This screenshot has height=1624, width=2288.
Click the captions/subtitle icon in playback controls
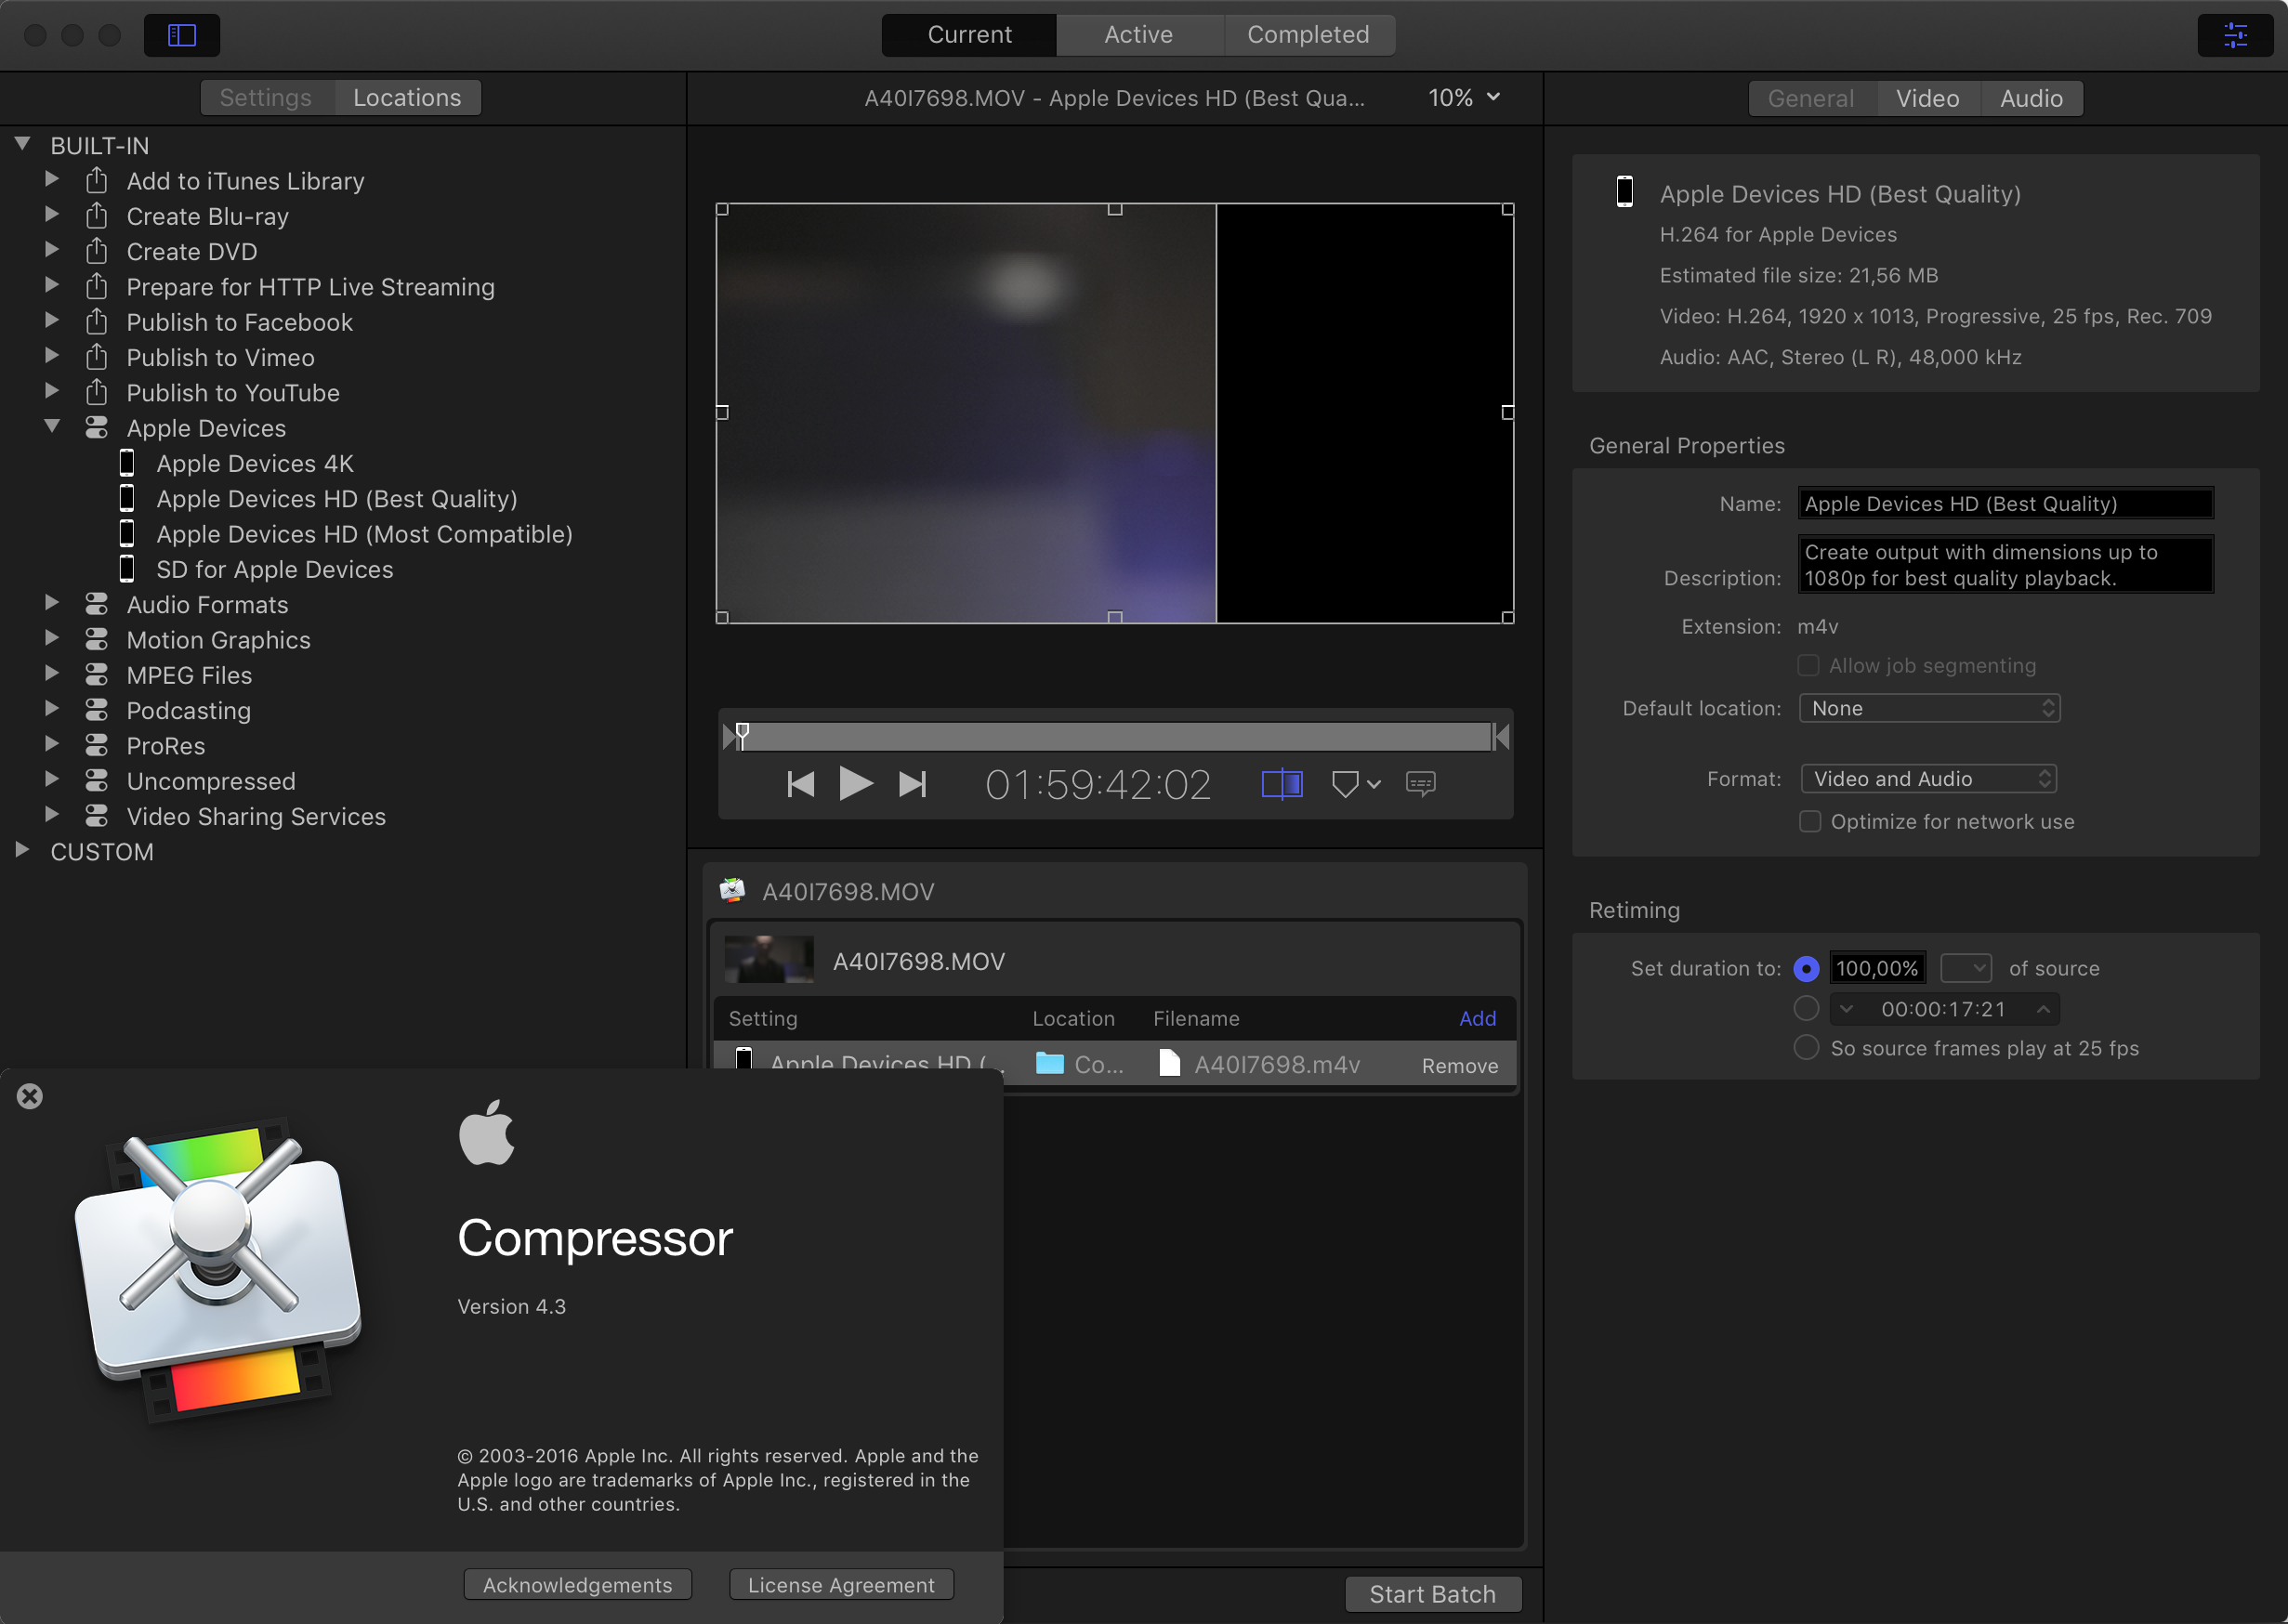(1420, 784)
